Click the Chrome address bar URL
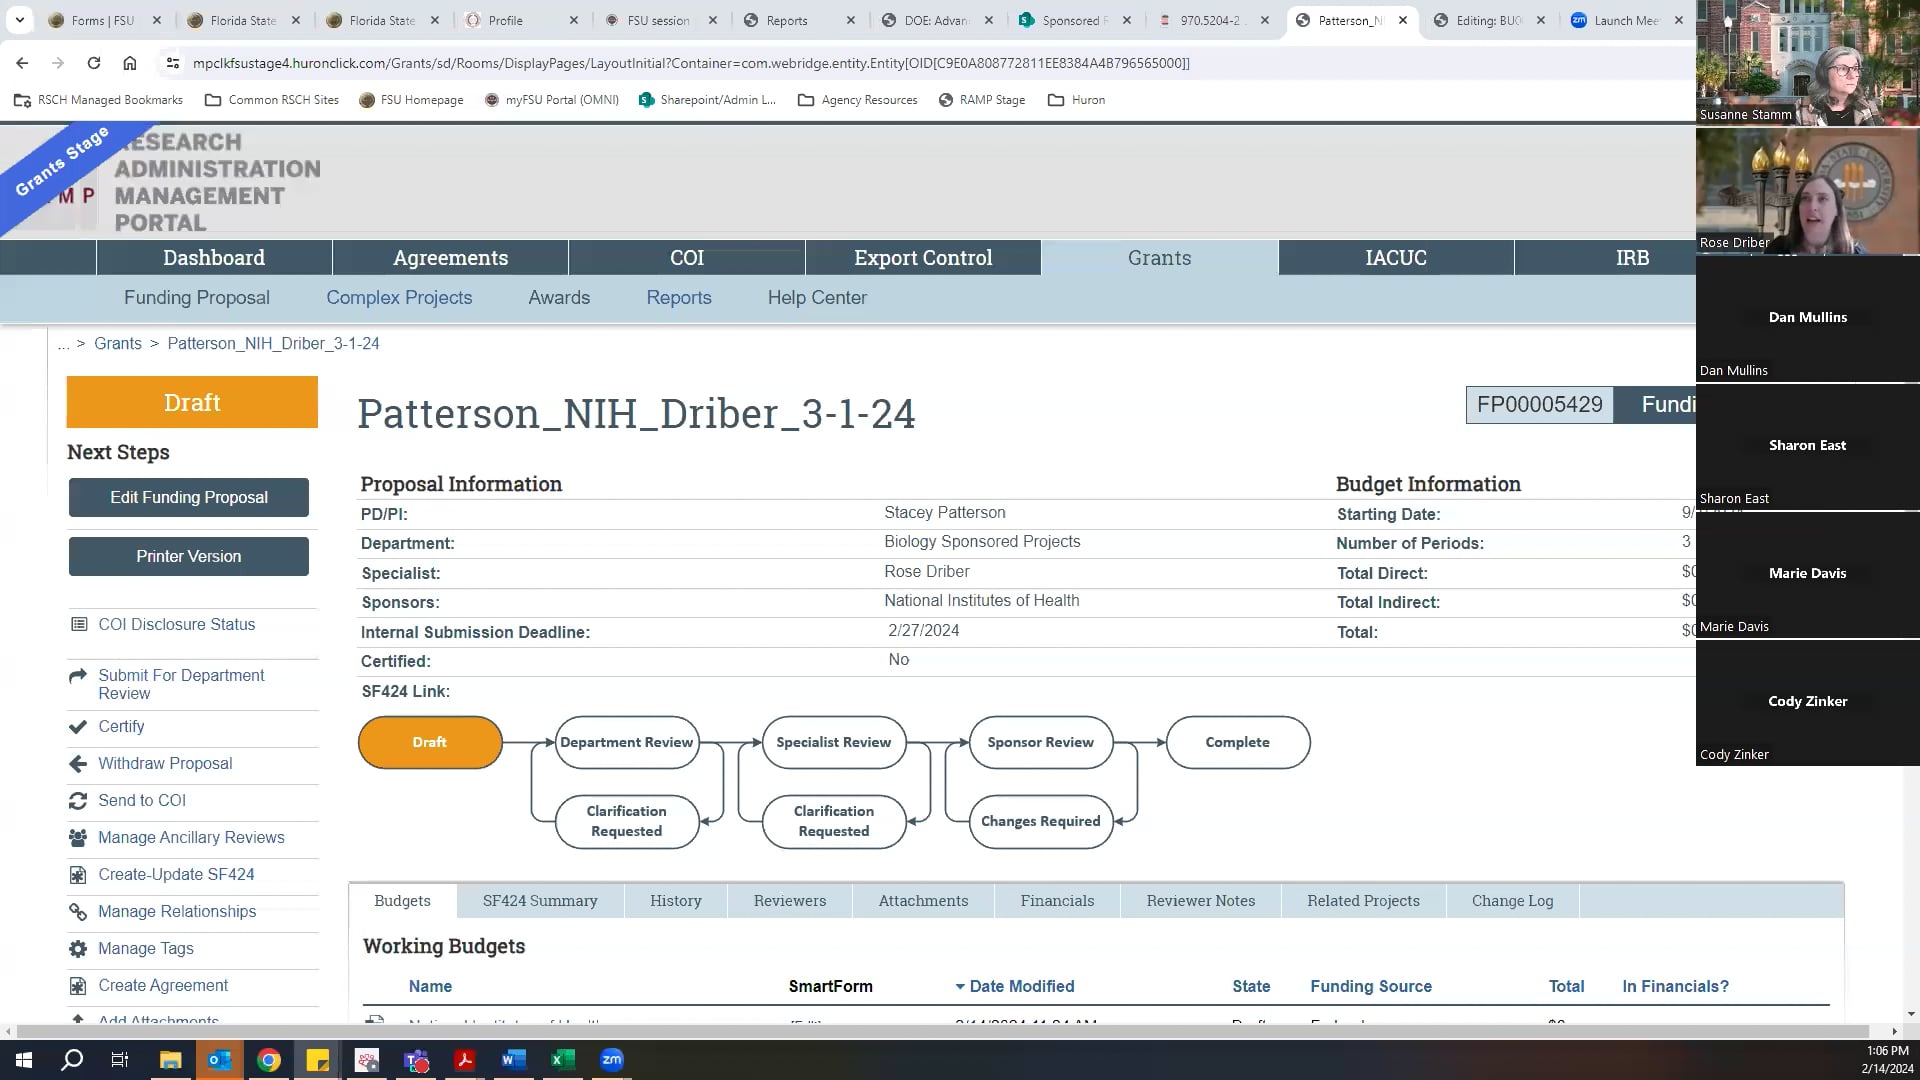Screen dimensions: 1920x1080 click(690, 63)
